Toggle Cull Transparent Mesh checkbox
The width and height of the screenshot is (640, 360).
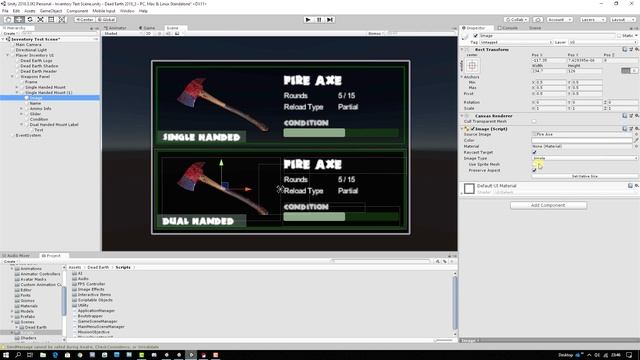point(534,121)
